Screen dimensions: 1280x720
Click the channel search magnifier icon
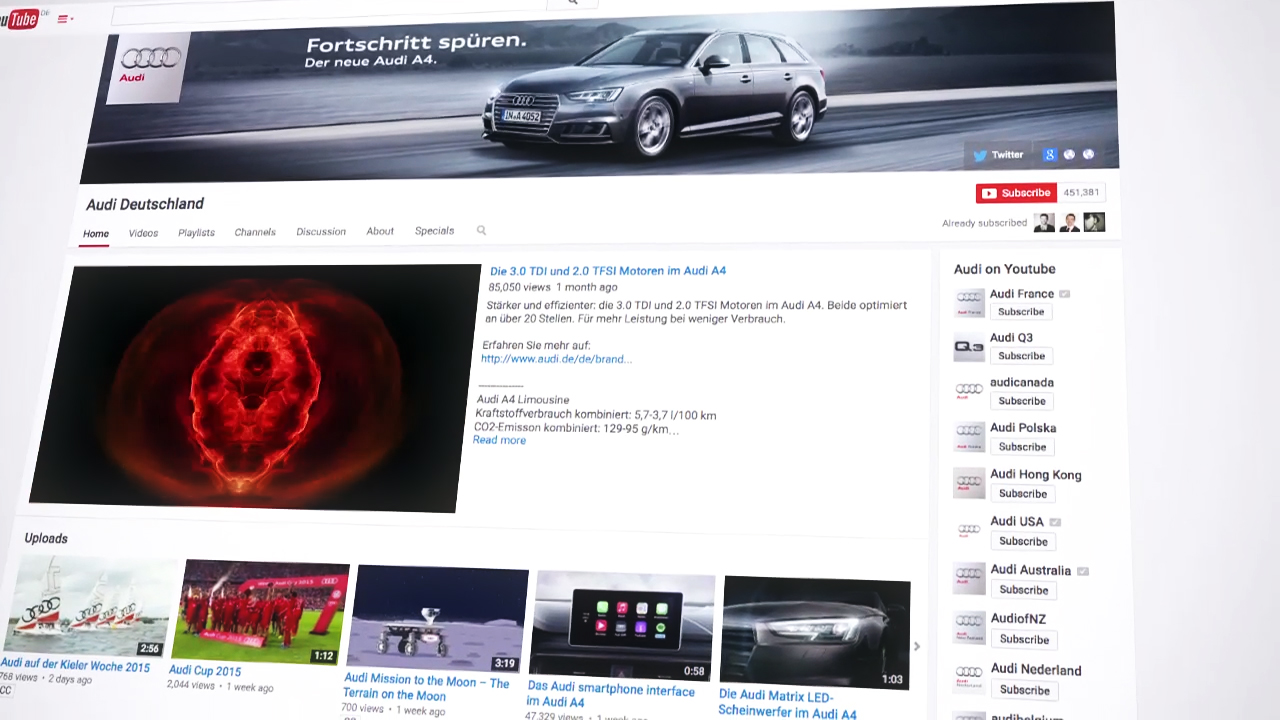coord(481,230)
